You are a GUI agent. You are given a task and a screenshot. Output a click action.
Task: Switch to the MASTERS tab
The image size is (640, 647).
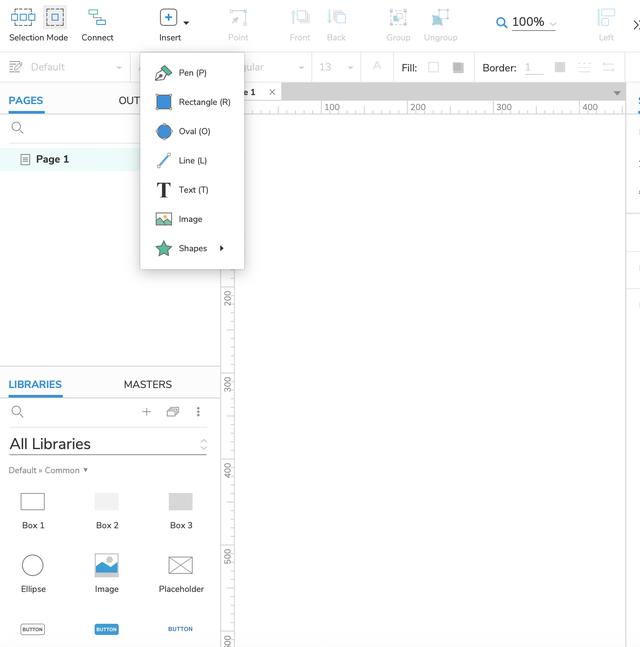(x=148, y=385)
